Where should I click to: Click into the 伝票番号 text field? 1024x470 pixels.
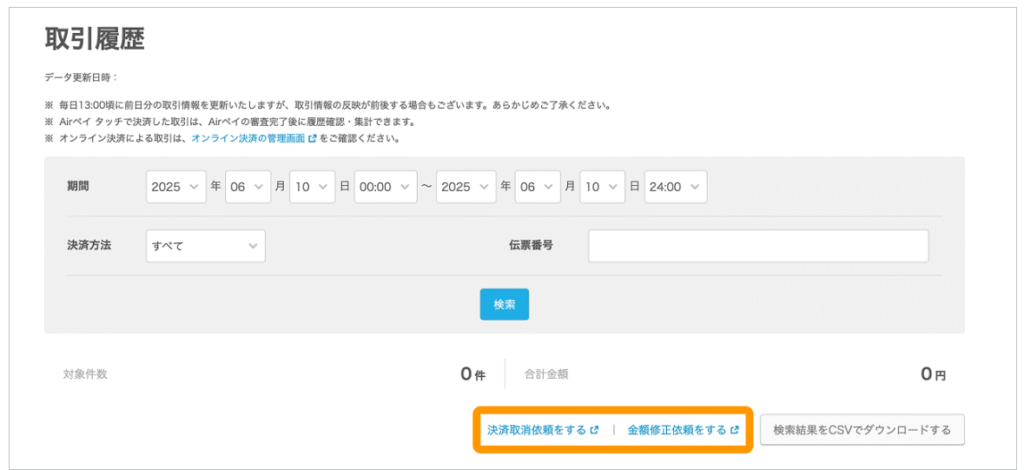pyautogui.click(x=758, y=246)
